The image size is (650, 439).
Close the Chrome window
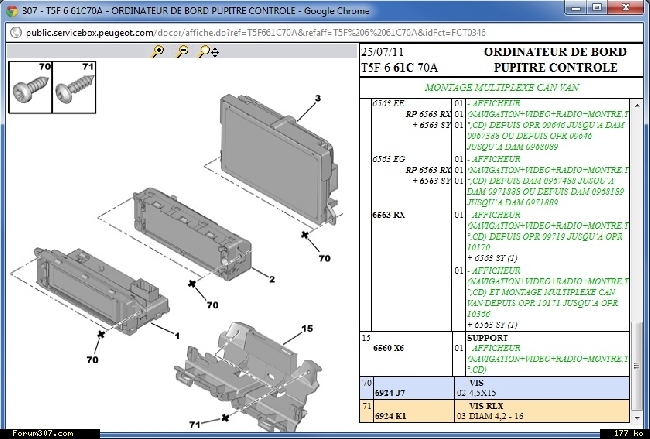click(x=626, y=7)
